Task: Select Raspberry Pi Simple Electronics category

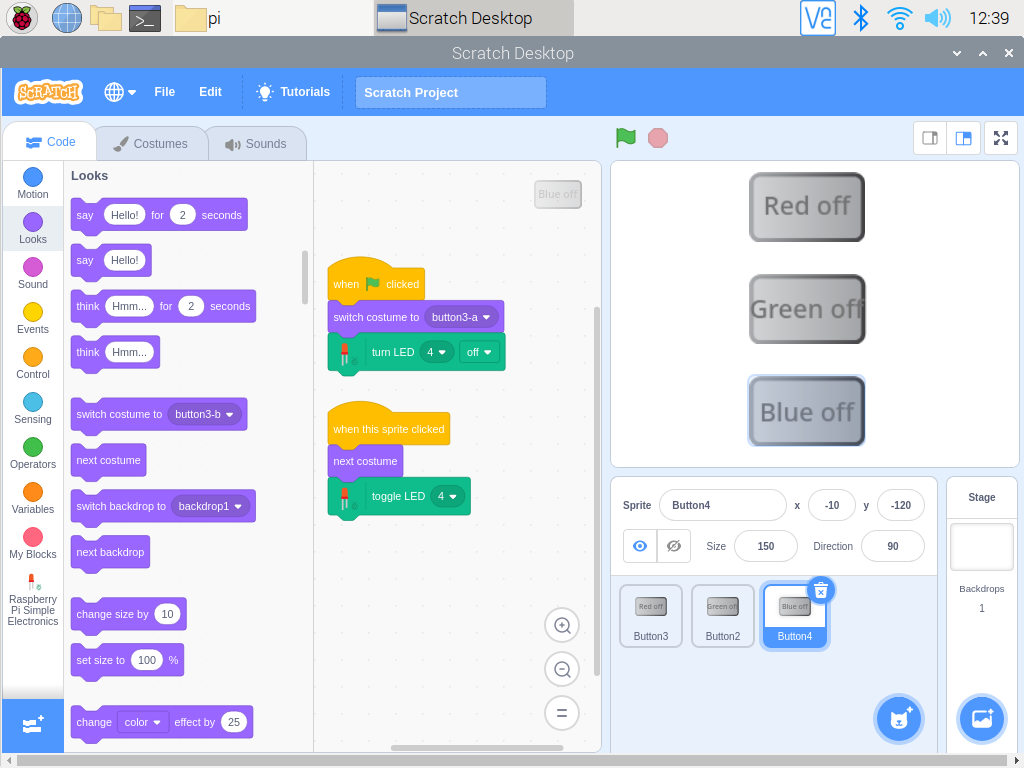Action: 33,600
